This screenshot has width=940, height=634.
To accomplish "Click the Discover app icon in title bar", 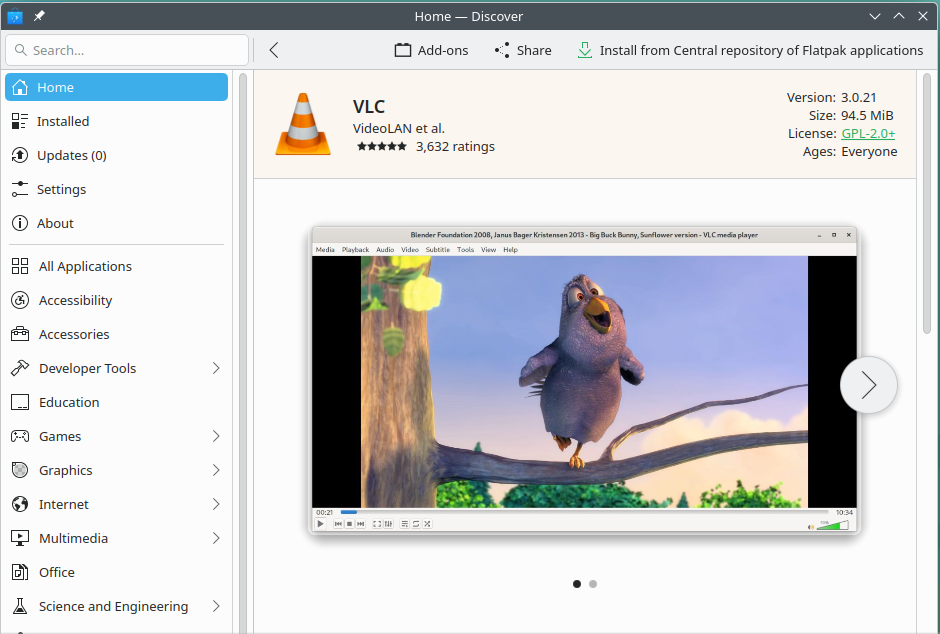I will [x=15, y=16].
